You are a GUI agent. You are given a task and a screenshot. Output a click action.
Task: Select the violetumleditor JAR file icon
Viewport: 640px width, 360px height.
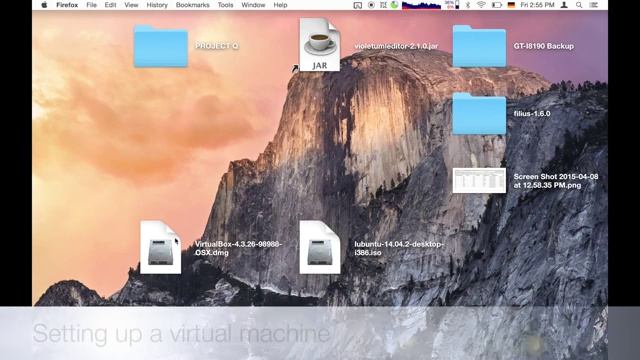[x=320, y=44]
